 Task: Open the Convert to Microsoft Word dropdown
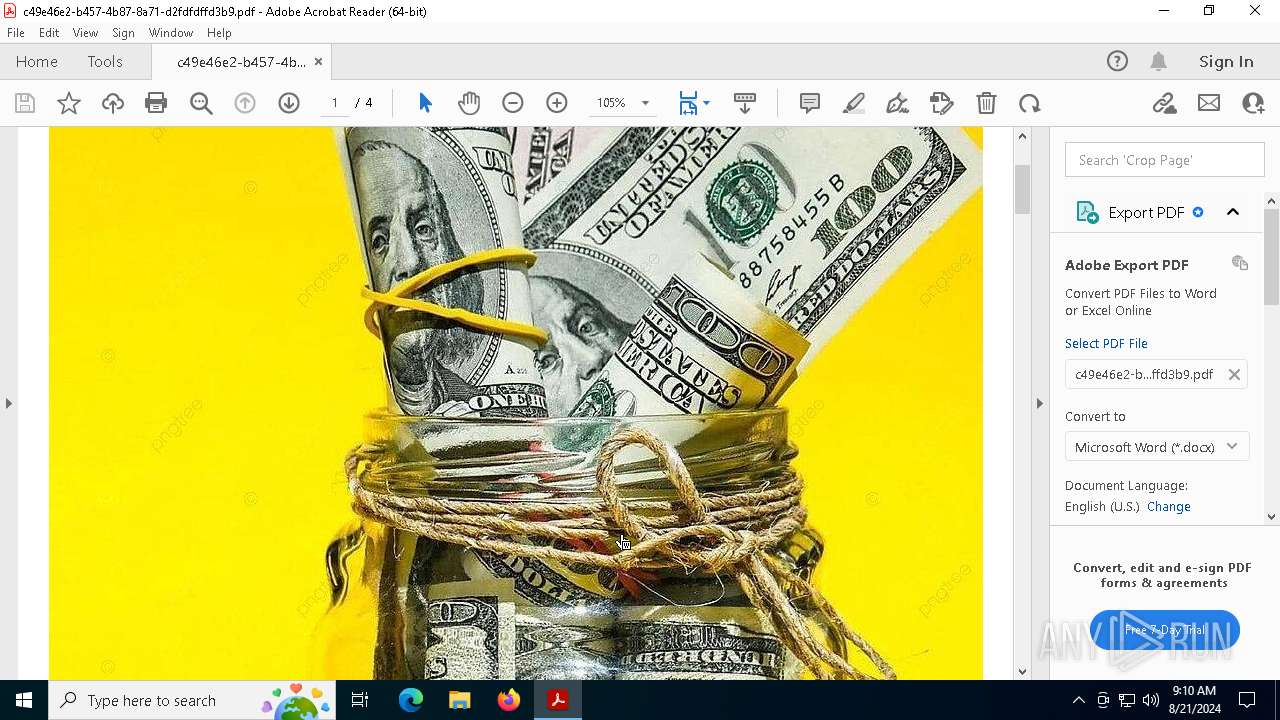click(1157, 447)
